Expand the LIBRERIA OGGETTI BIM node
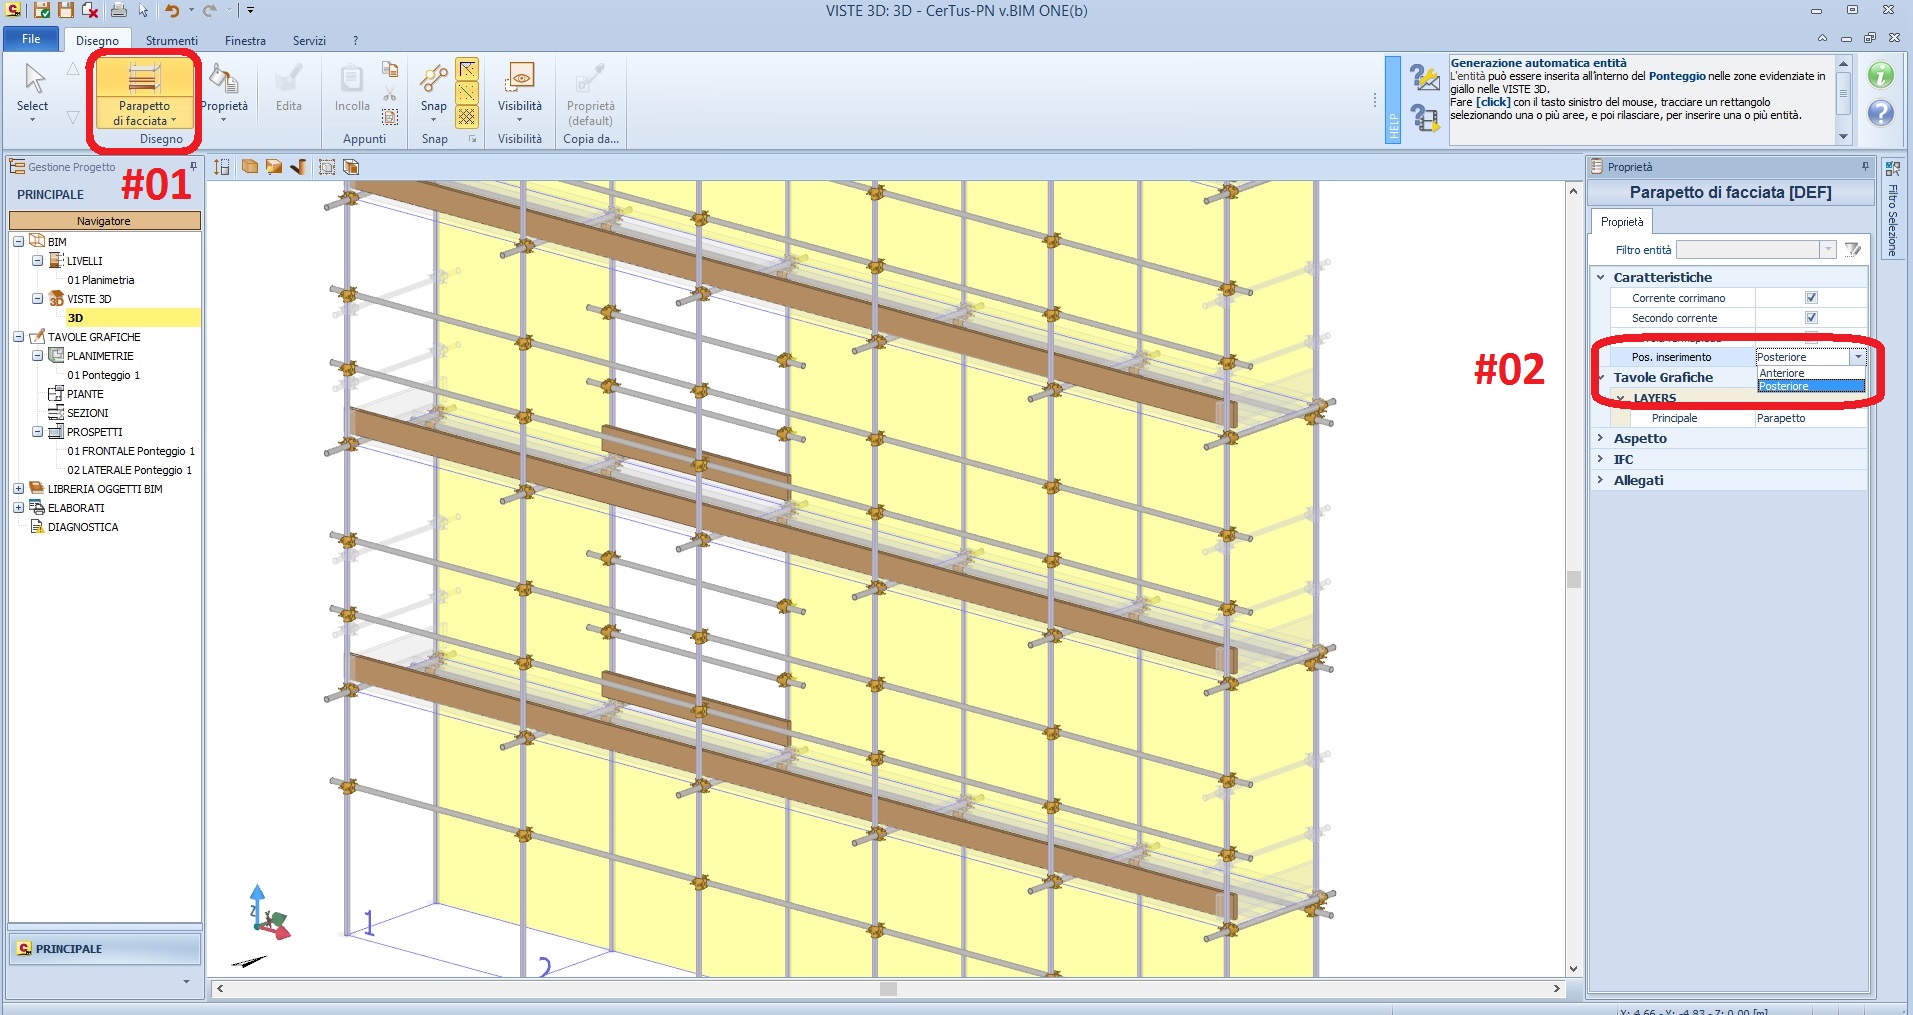Image resolution: width=1913 pixels, height=1015 pixels. tap(18, 489)
